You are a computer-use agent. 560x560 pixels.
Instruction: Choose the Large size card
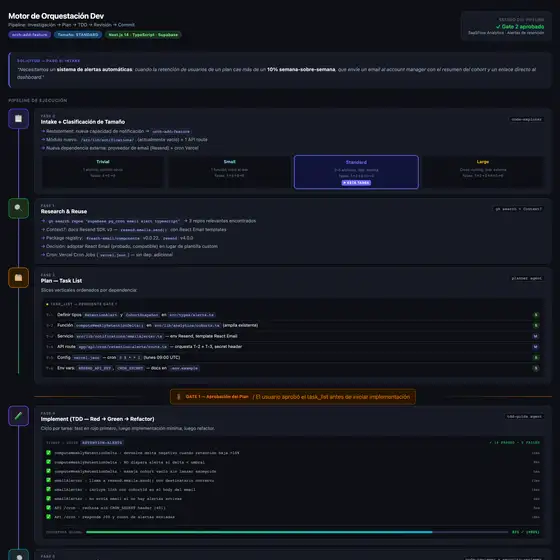[x=483, y=172]
